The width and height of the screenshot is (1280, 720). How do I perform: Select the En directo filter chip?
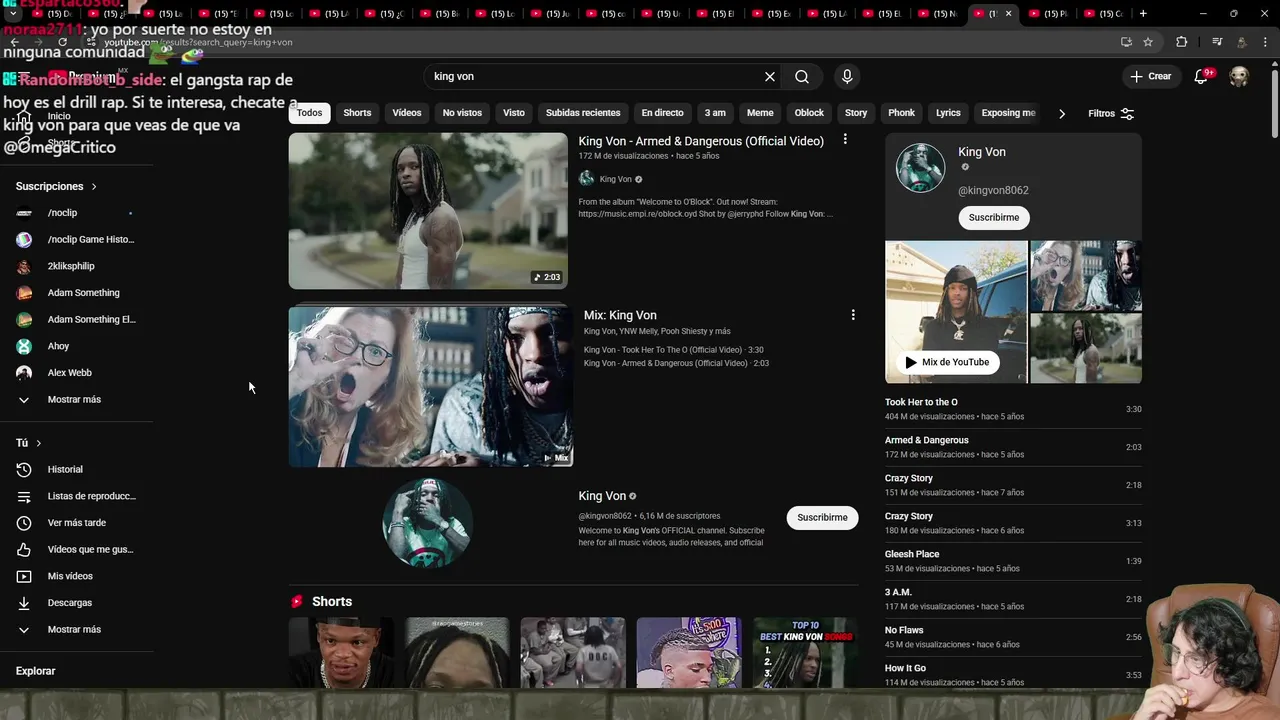click(x=663, y=113)
